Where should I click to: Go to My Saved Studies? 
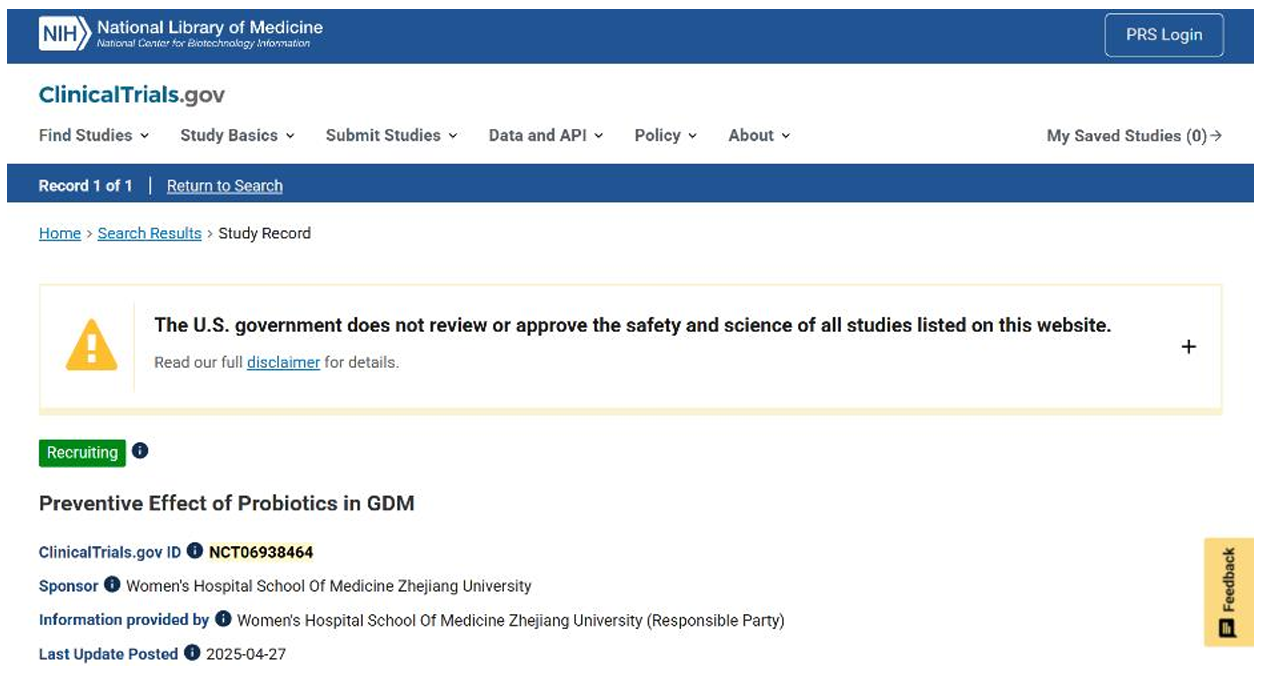pos(1134,136)
